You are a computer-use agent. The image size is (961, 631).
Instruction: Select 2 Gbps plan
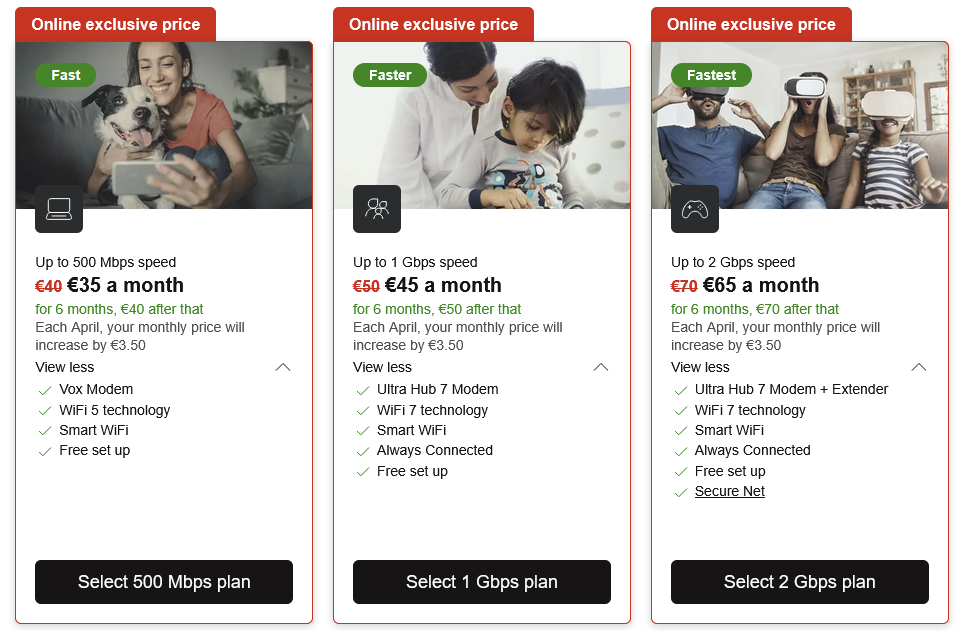tap(800, 581)
